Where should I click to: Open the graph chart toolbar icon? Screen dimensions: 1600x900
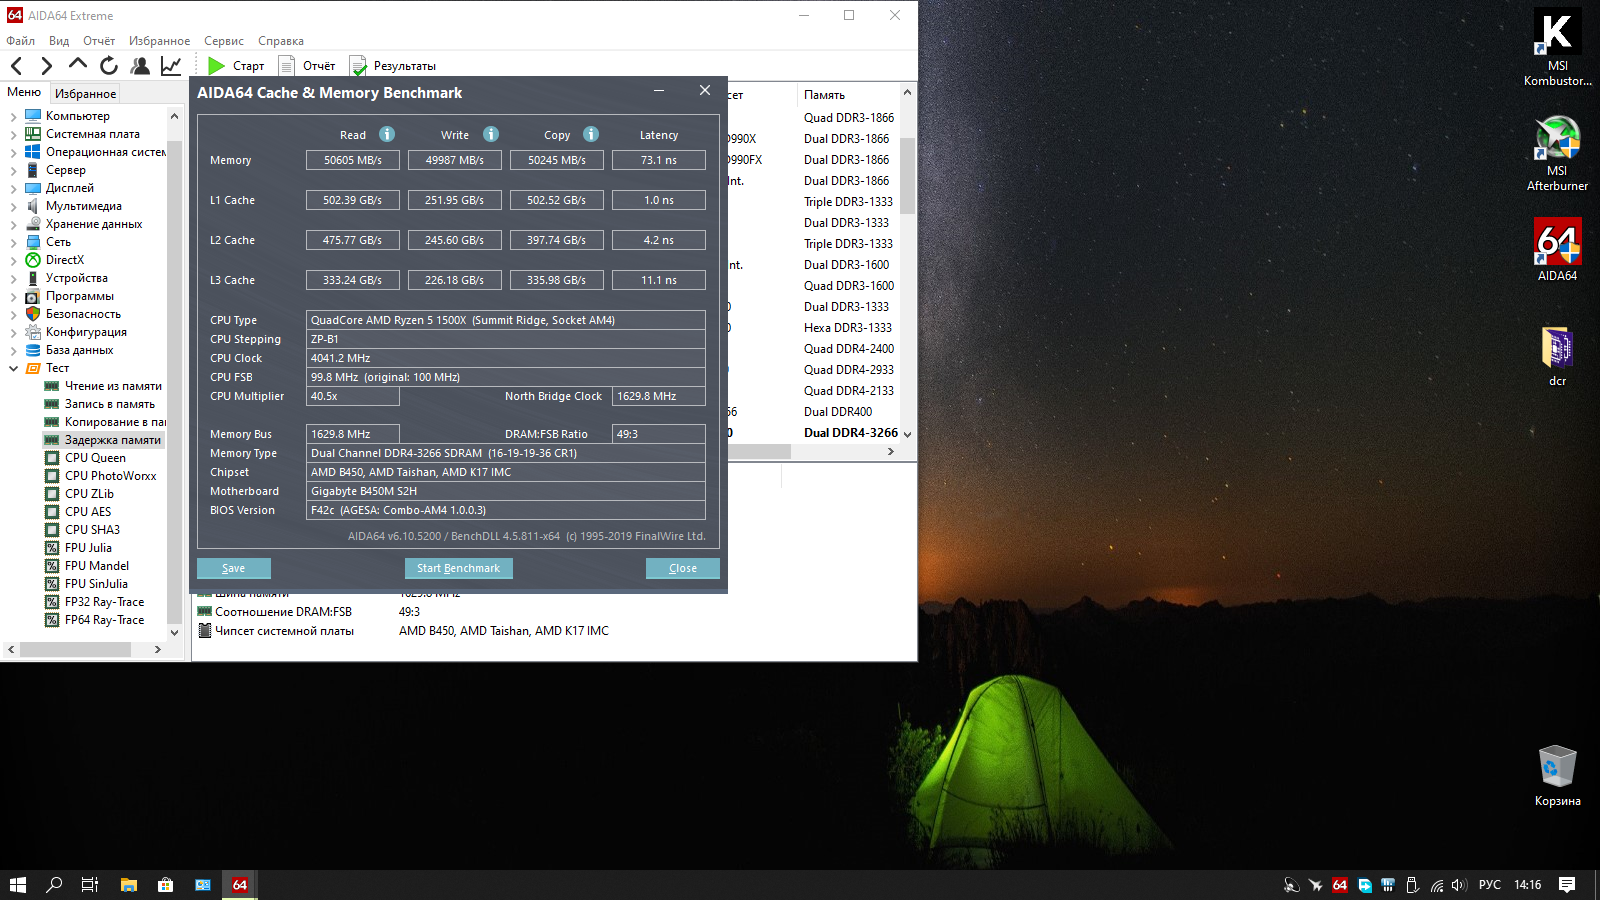[x=171, y=66]
